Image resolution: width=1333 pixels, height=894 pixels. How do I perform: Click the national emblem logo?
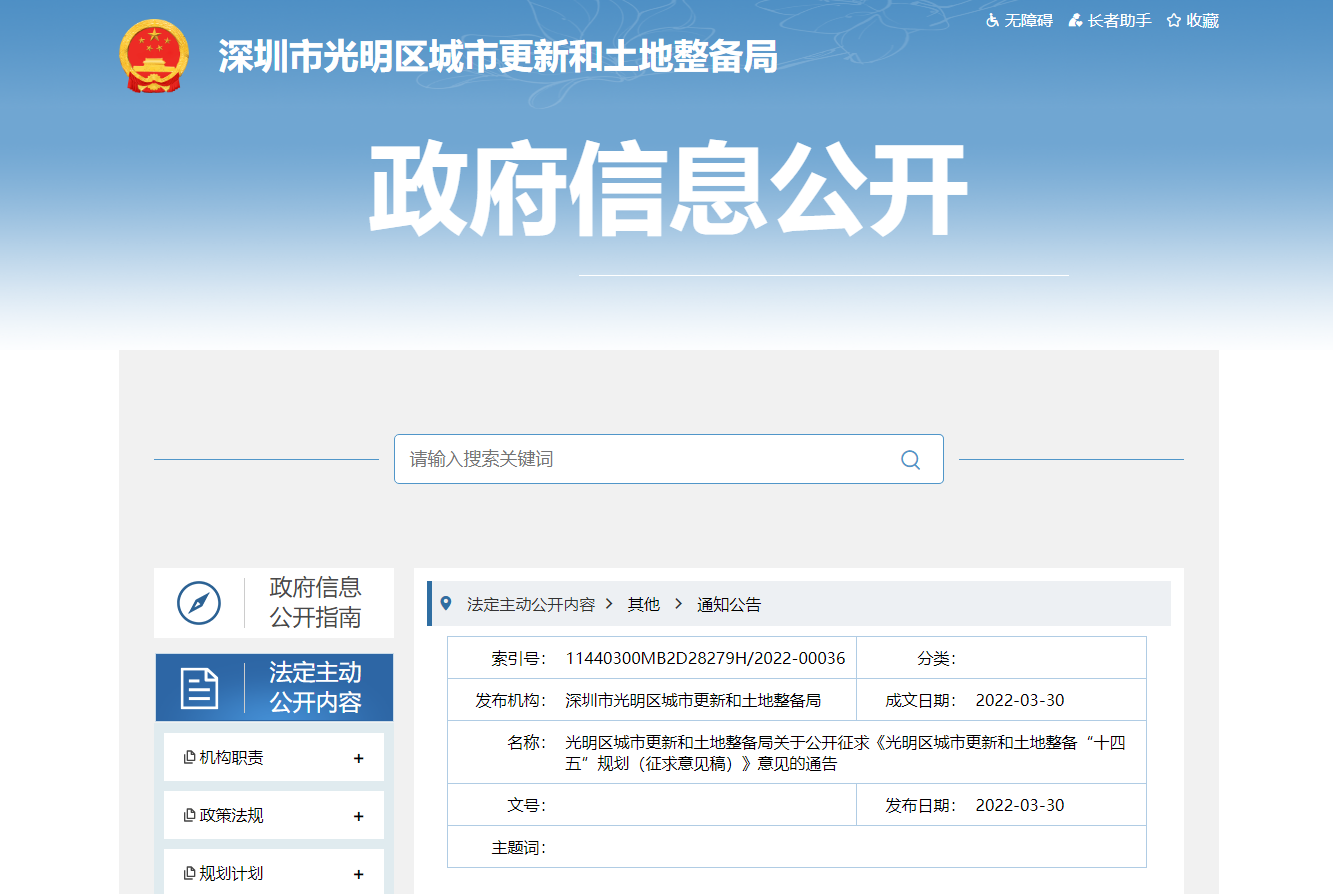(153, 57)
